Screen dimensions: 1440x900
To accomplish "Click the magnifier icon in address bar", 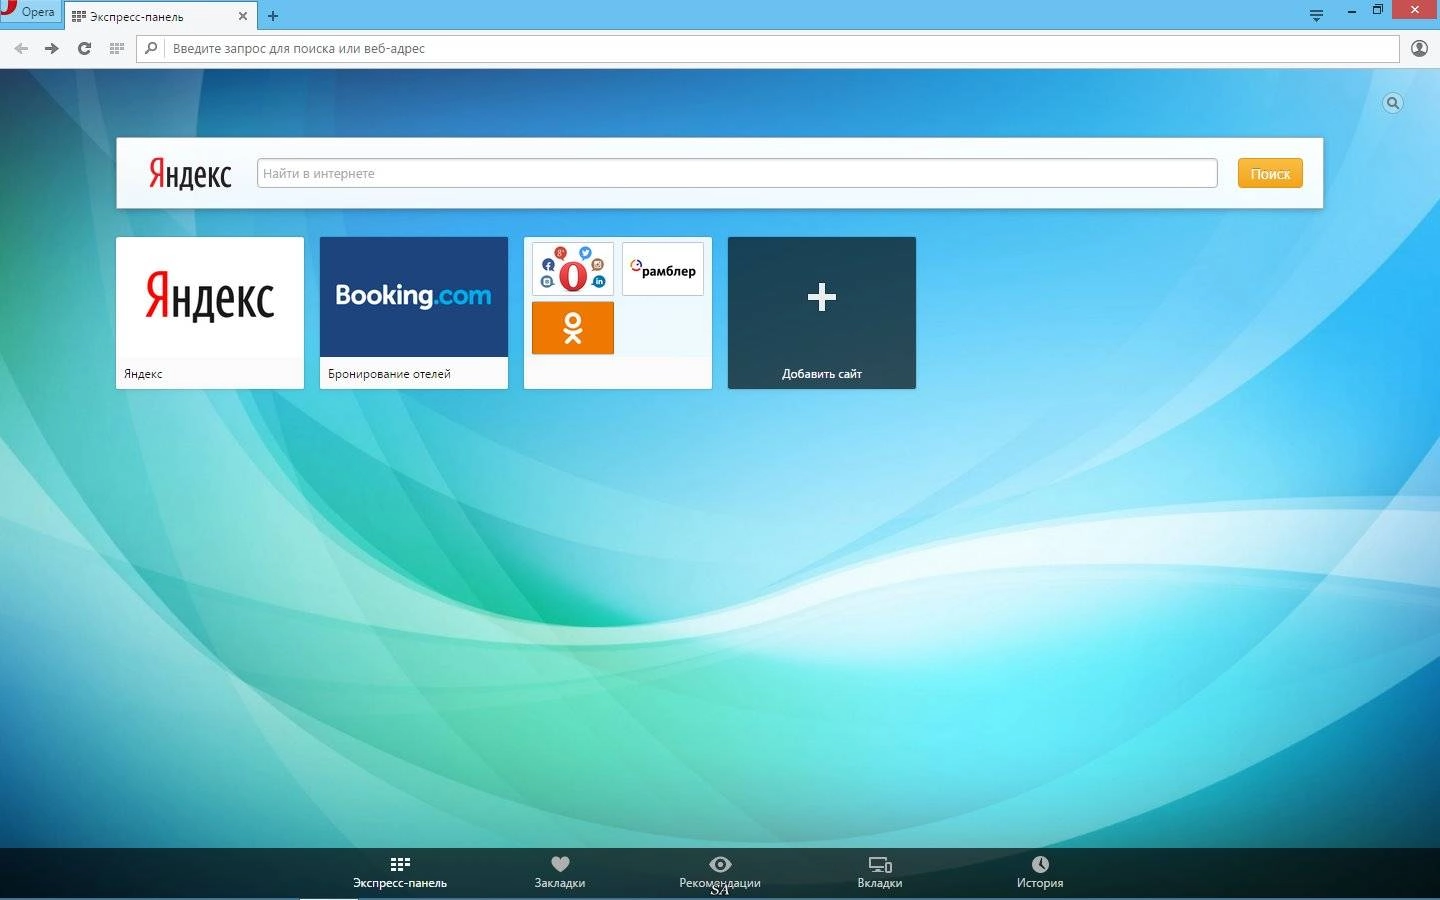I will pos(151,48).
